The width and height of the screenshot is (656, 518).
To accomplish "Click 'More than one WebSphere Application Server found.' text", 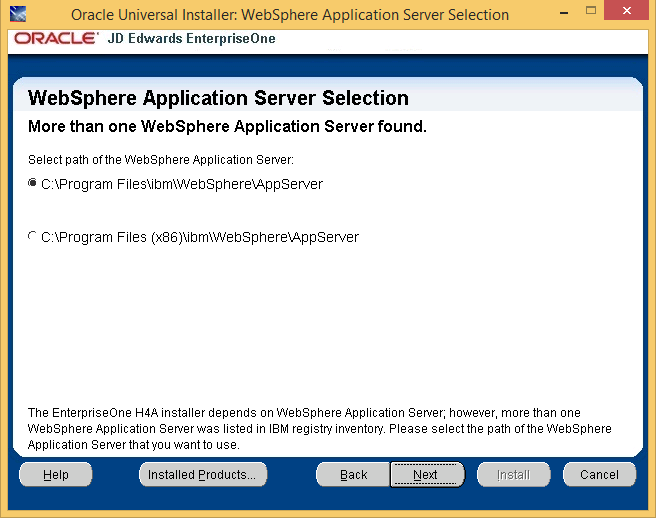I will click(x=227, y=126).
